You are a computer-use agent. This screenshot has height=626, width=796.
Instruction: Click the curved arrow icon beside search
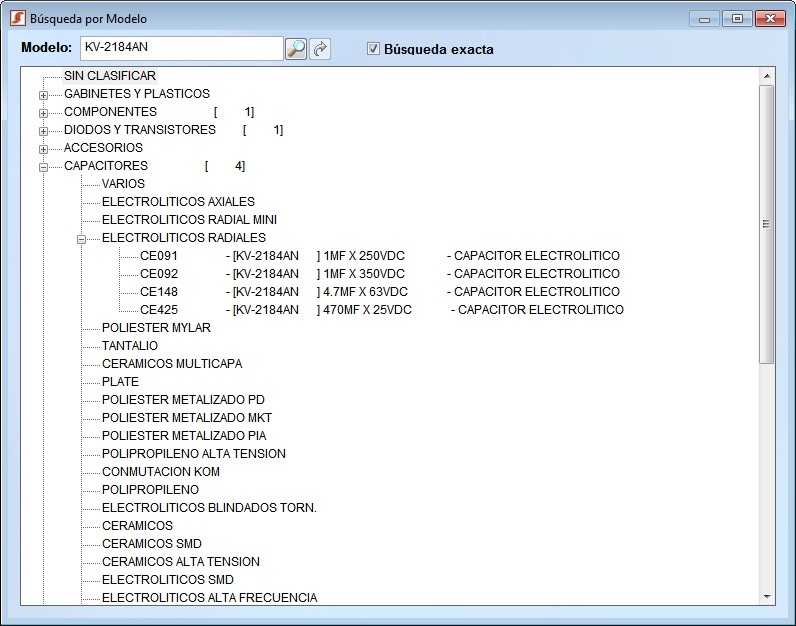320,49
